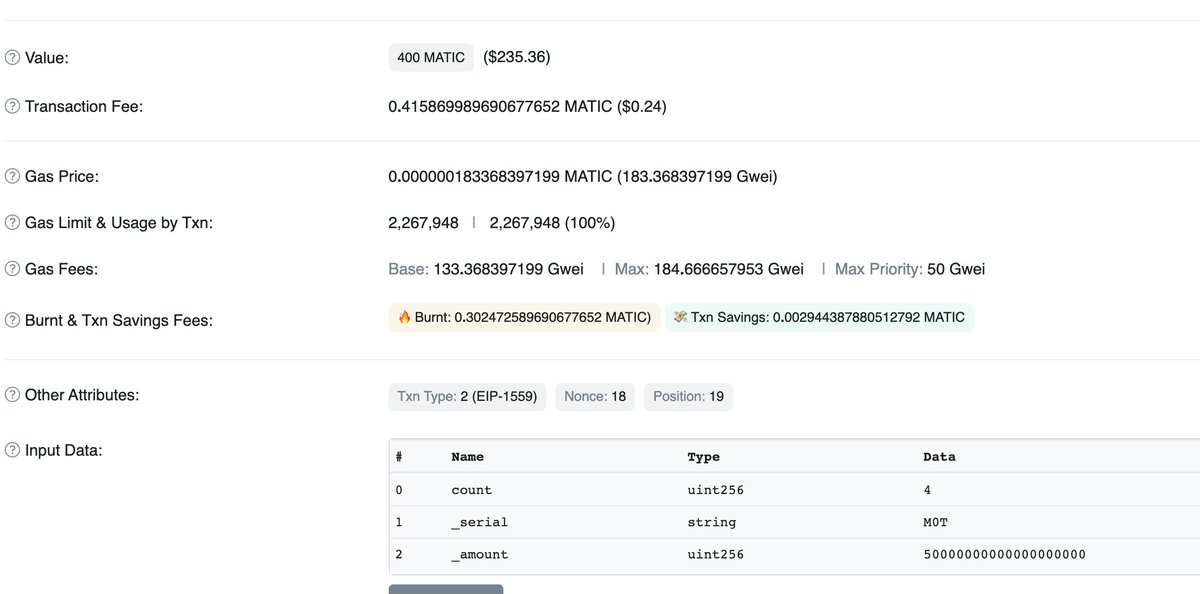Select the Transaction Fee label

84,106
